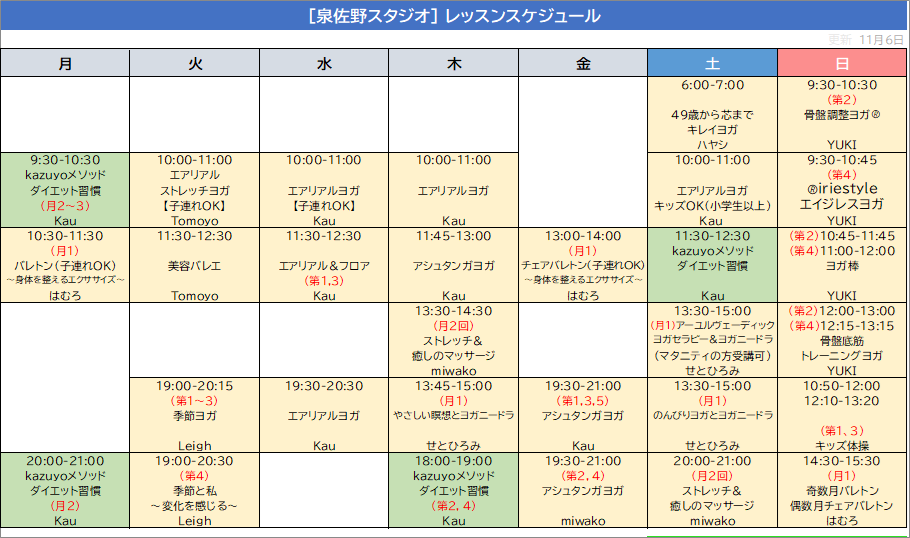Select Sunday 14:30-15:30 奇数月バレトン cell
The image size is (910, 538).
pos(842,490)
